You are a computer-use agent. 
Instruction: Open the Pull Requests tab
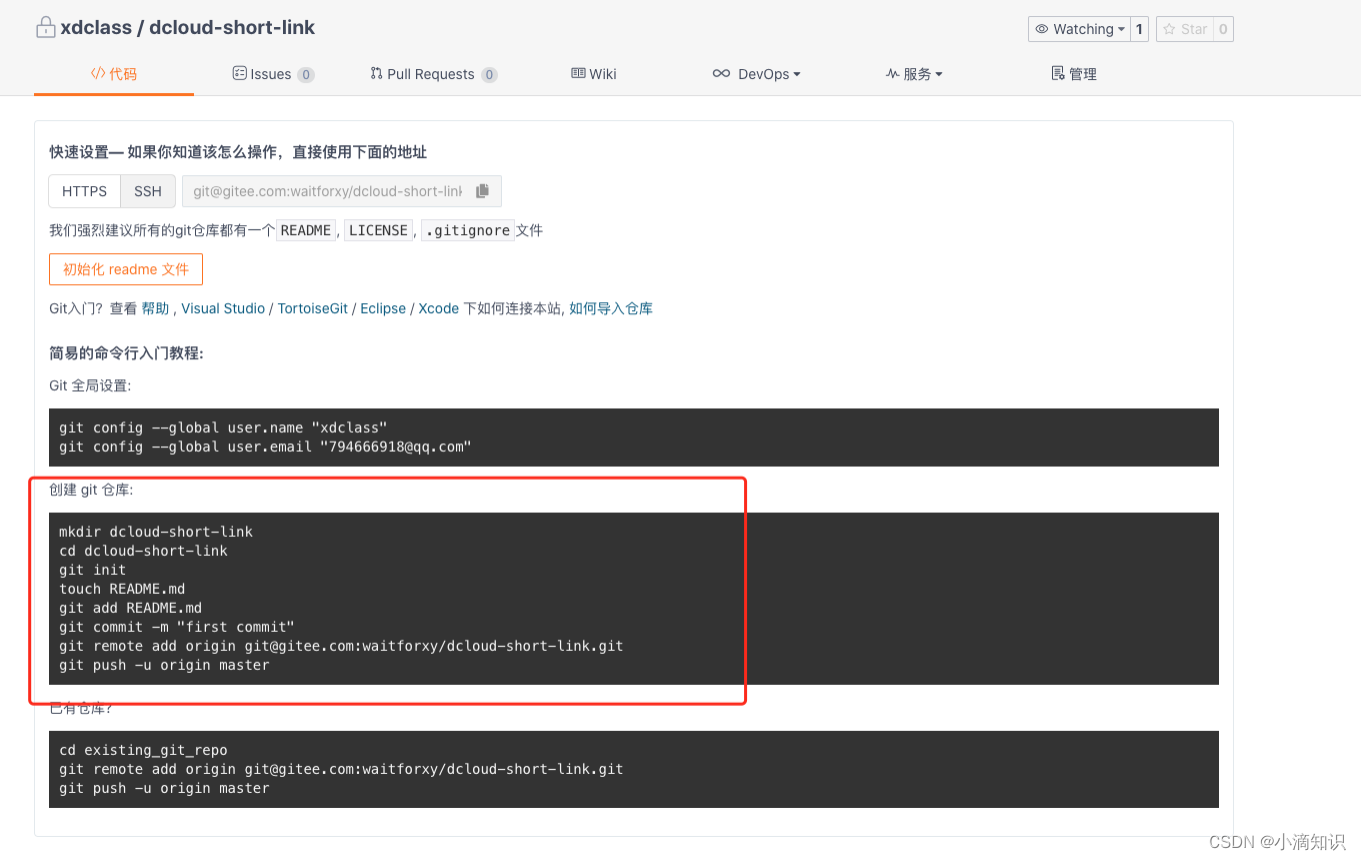click(434, 74)
